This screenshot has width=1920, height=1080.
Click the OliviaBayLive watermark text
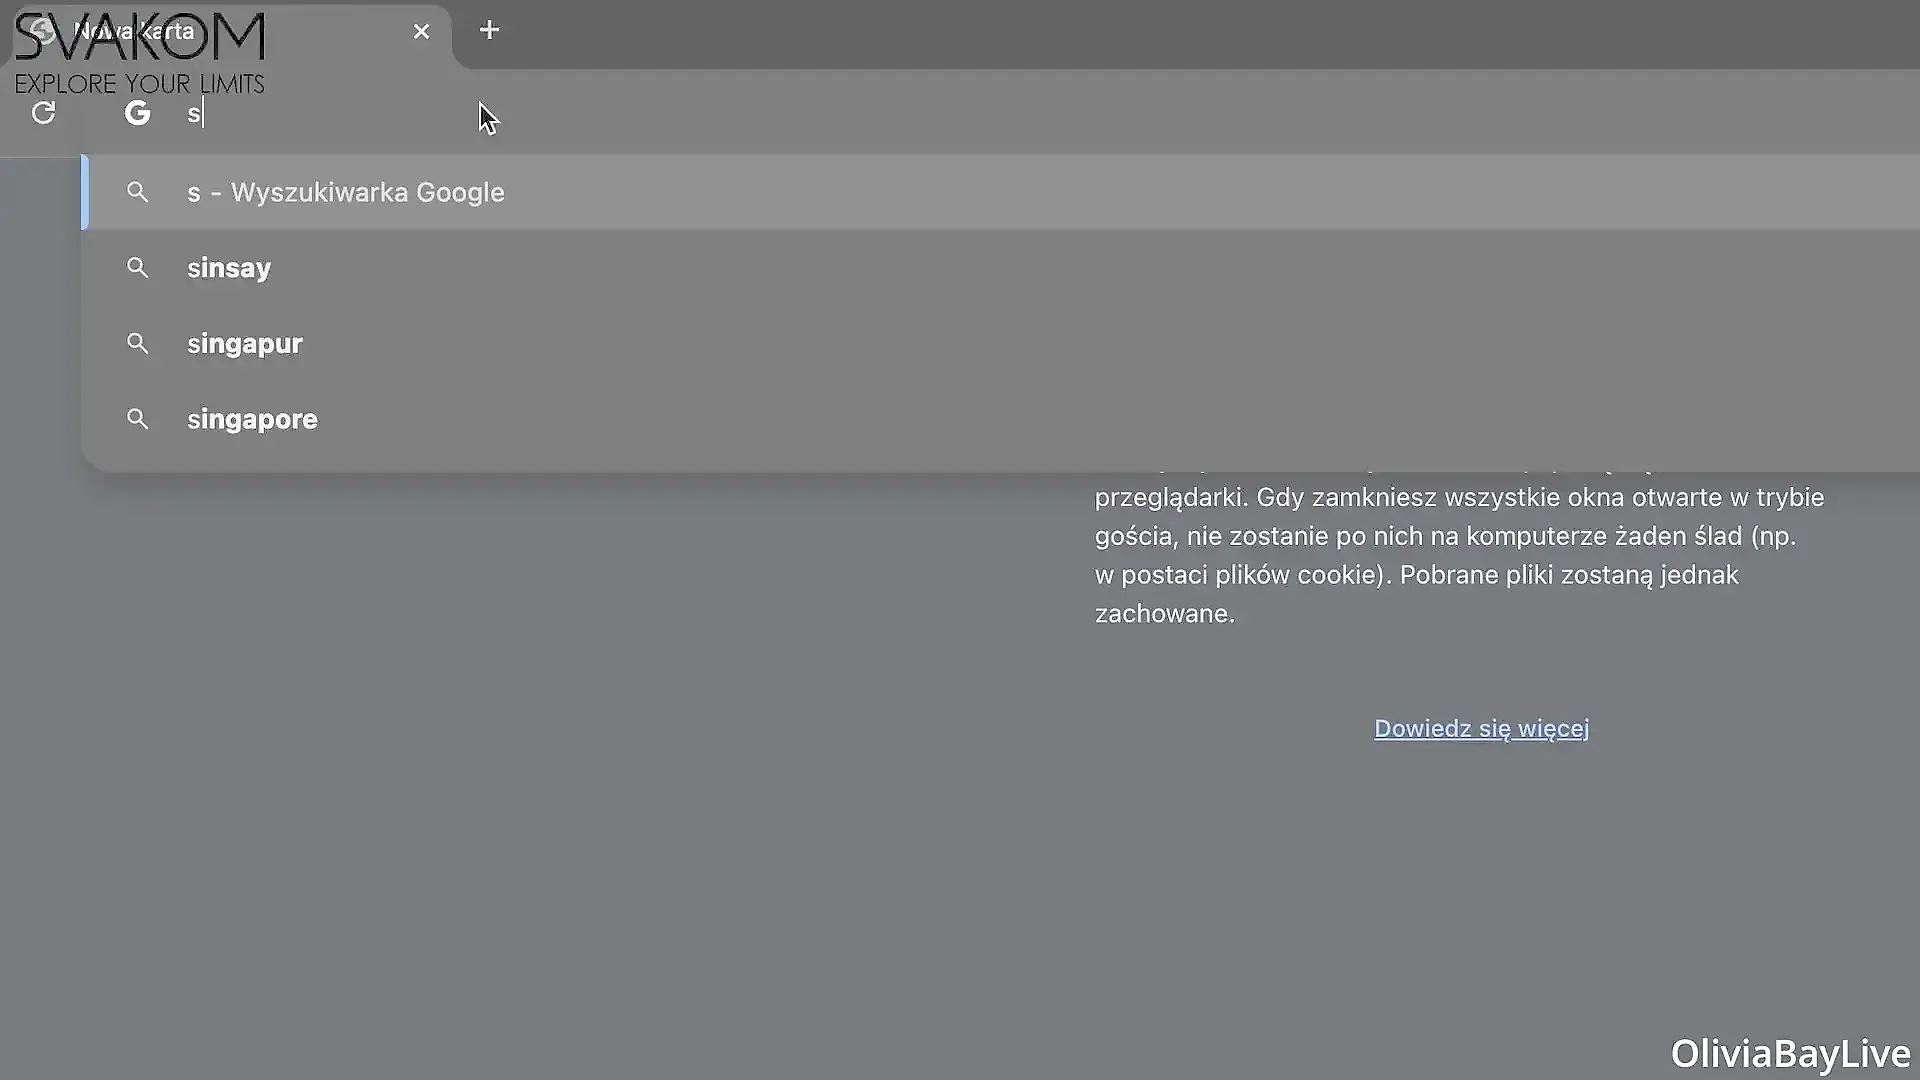tap(1789, 1053)
